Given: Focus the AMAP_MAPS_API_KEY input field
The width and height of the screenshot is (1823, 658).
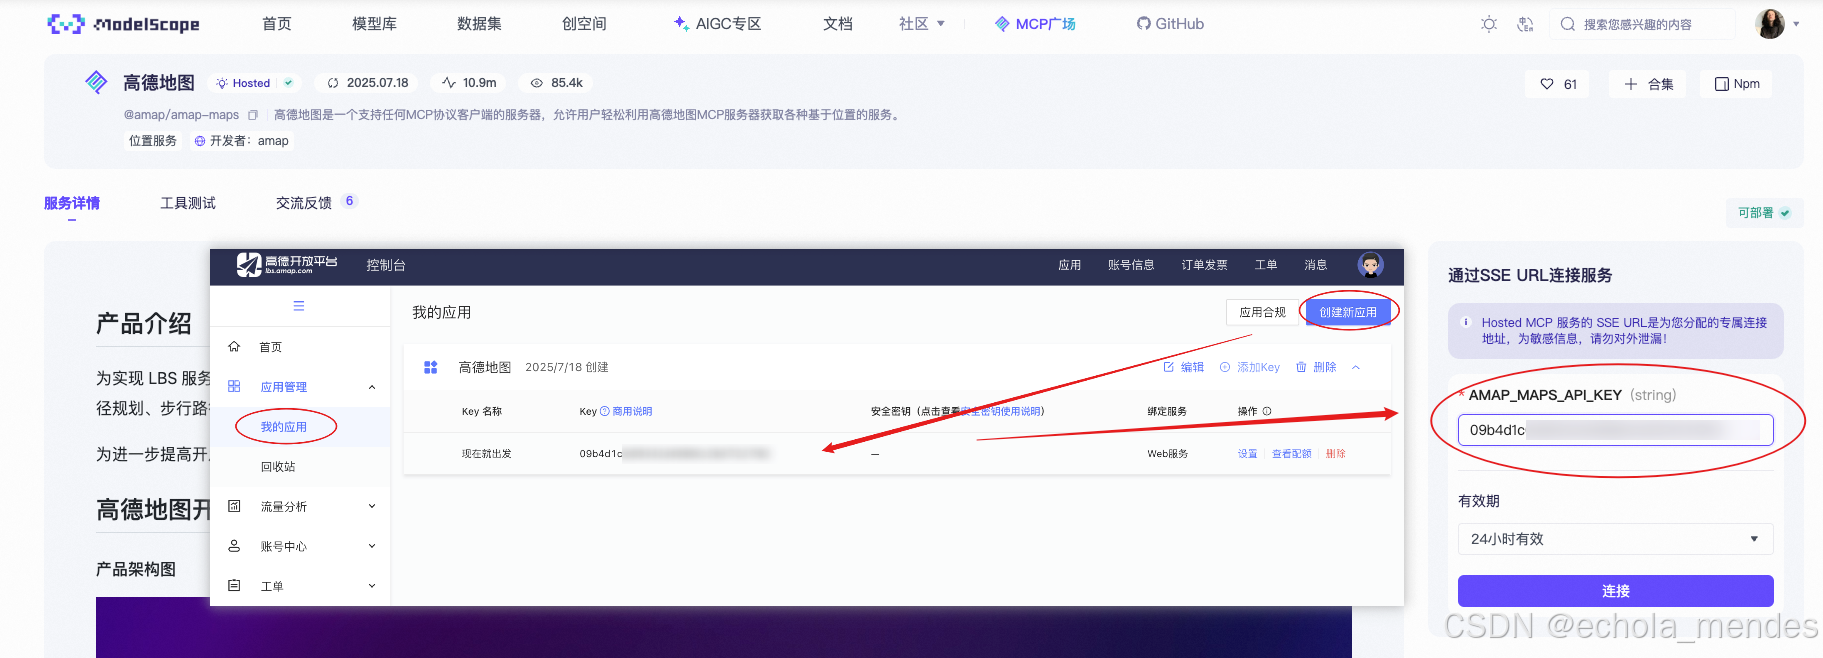Looking at the screenshot, I should point(1615,430).
